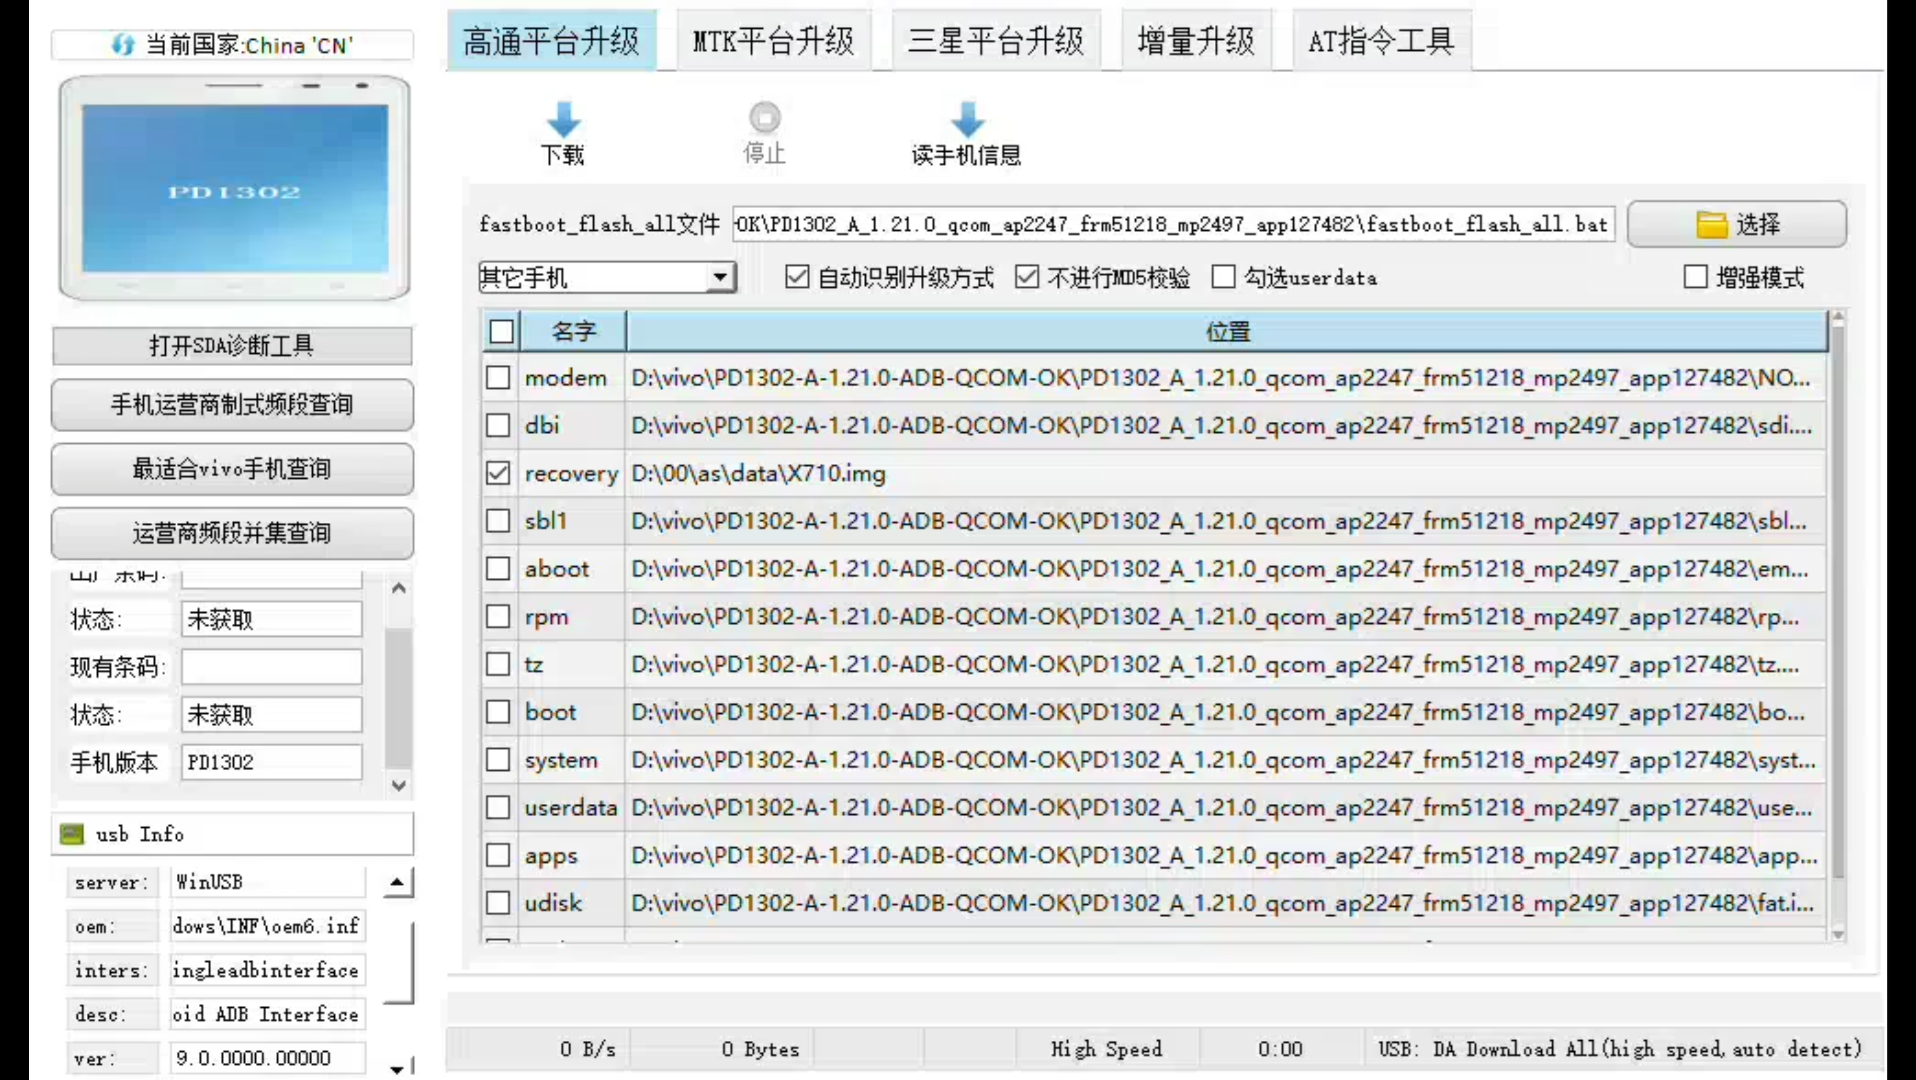Click the 运营商频段并集查询 button

coord(232,533)
